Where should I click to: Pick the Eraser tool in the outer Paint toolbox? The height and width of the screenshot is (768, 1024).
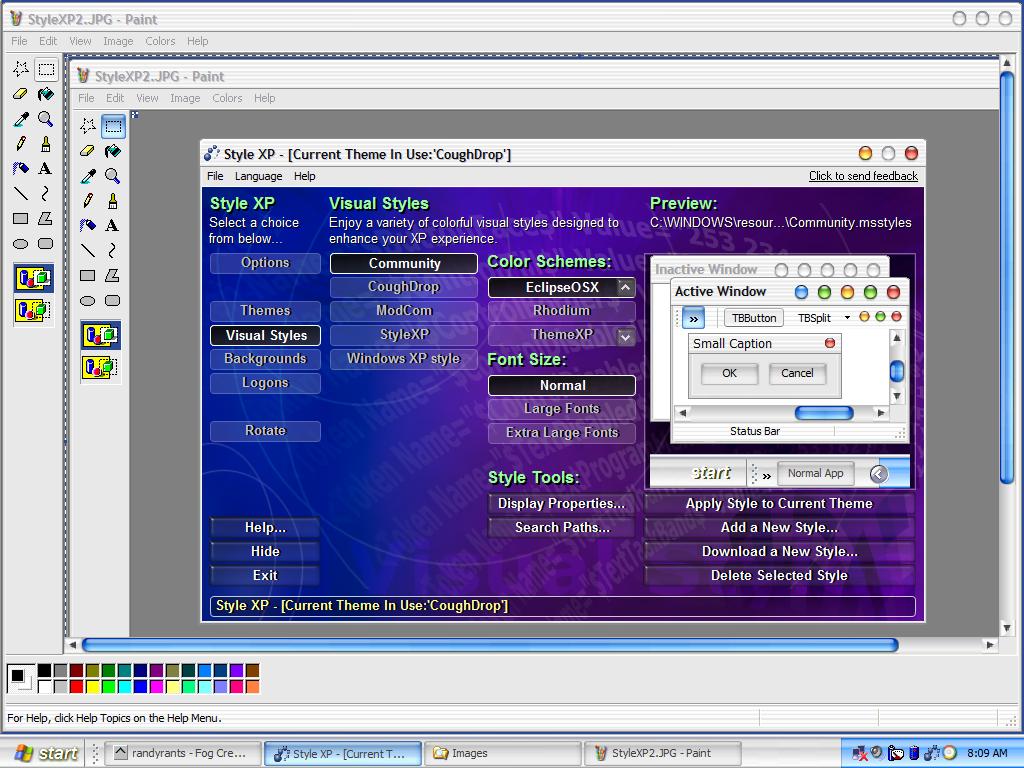point(21,94)
